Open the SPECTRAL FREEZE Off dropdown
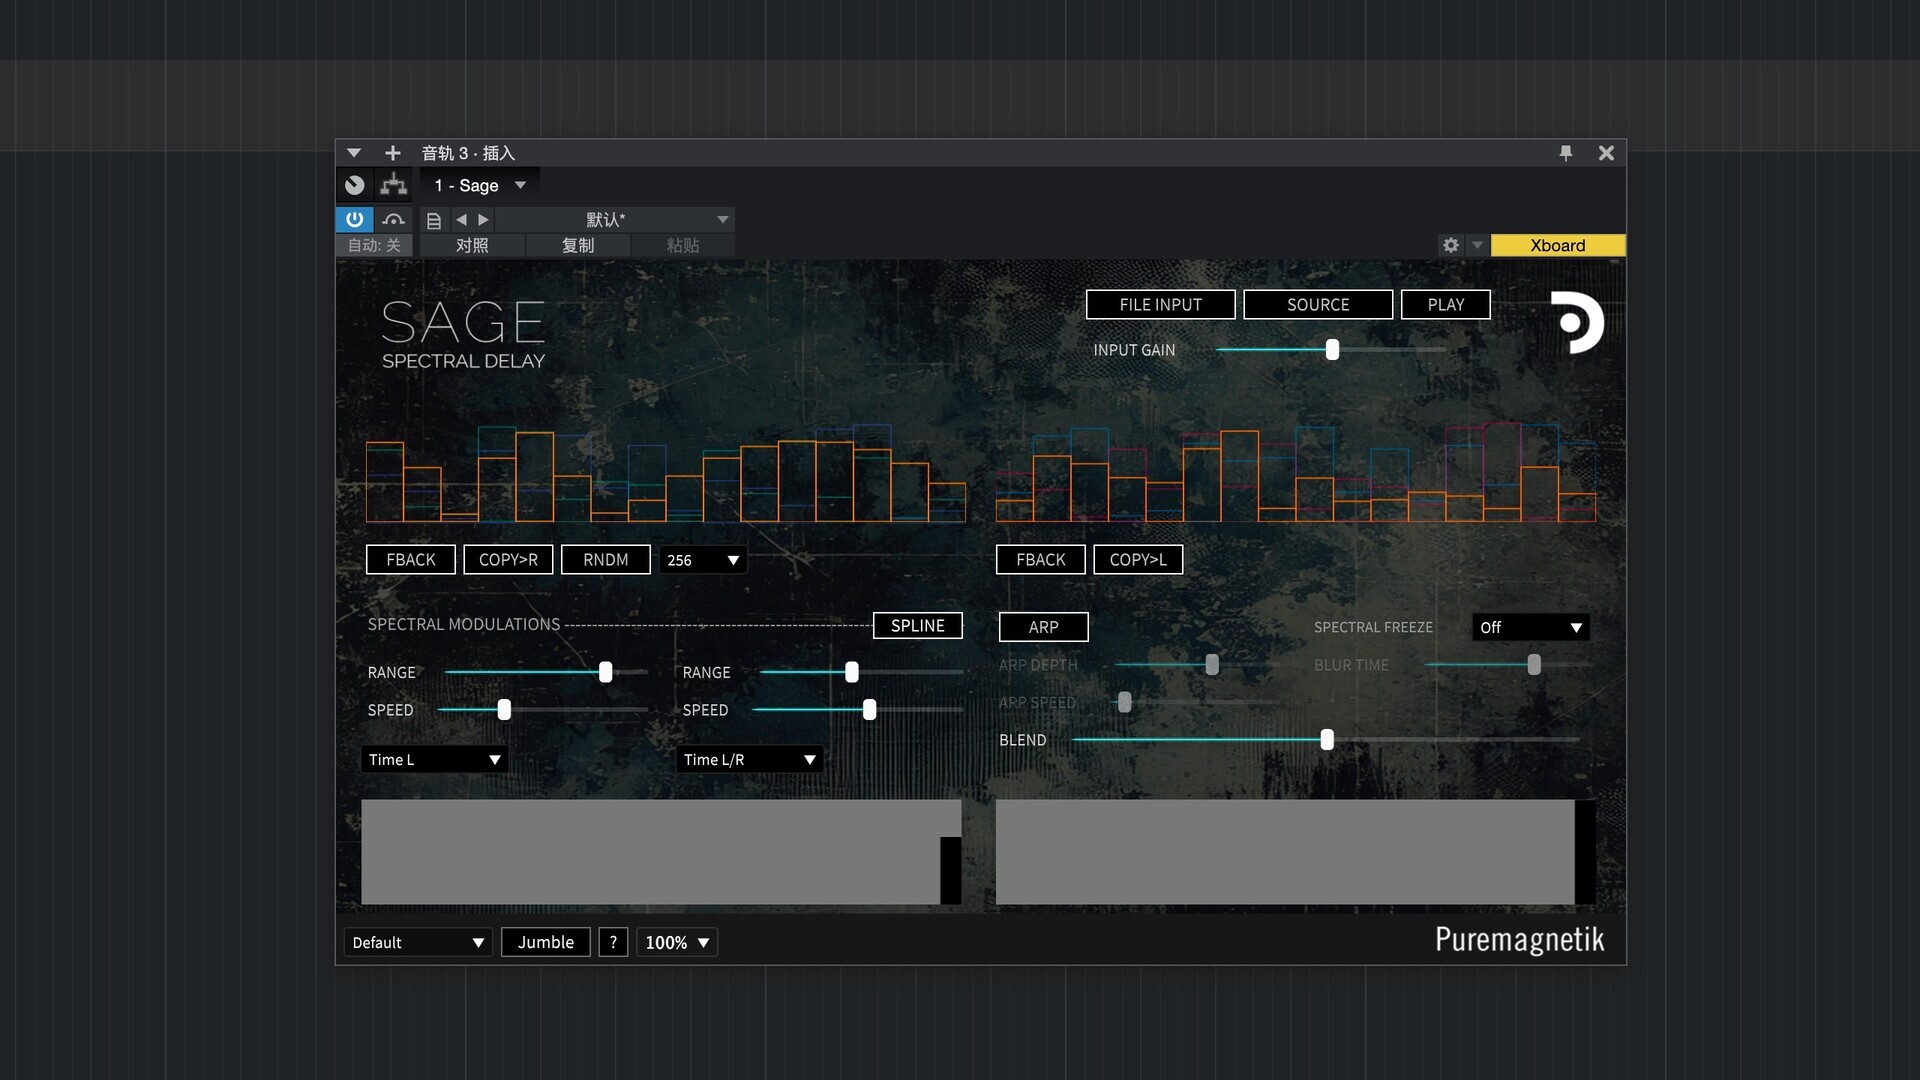 tap(1531, 627)
